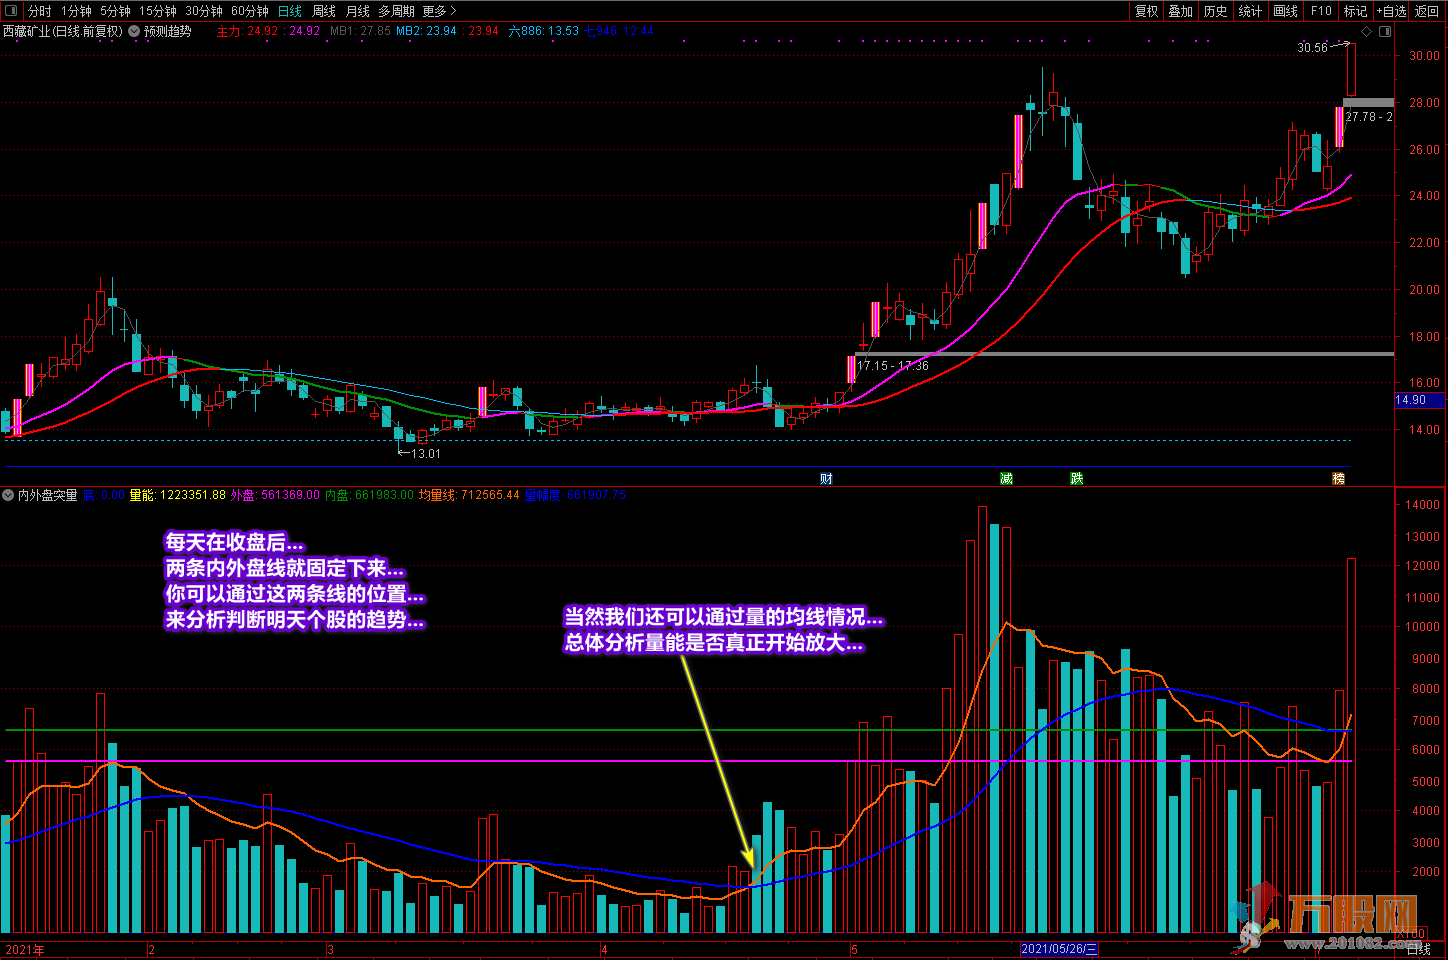Click the 2021年 label on time axis
This screenshot has width=1448, height=960.
coord(25,950)
